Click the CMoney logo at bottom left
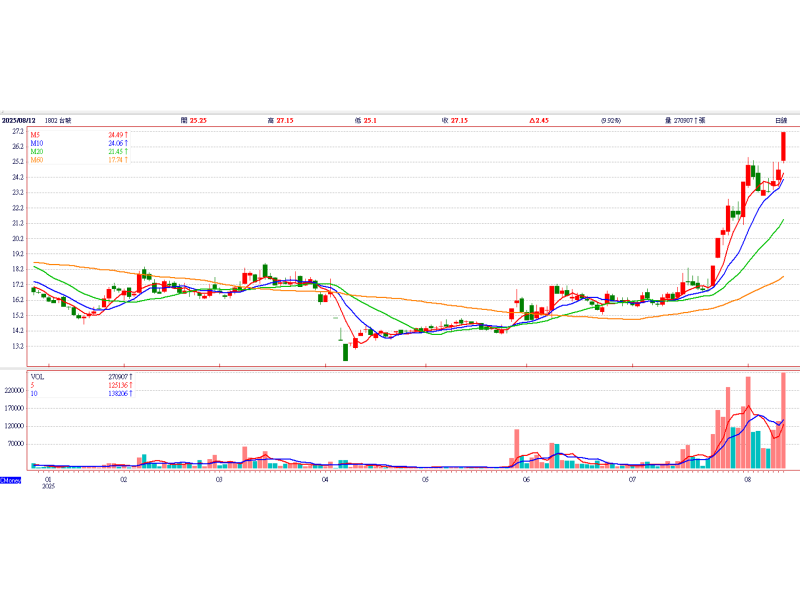 (x=10, y=480)
